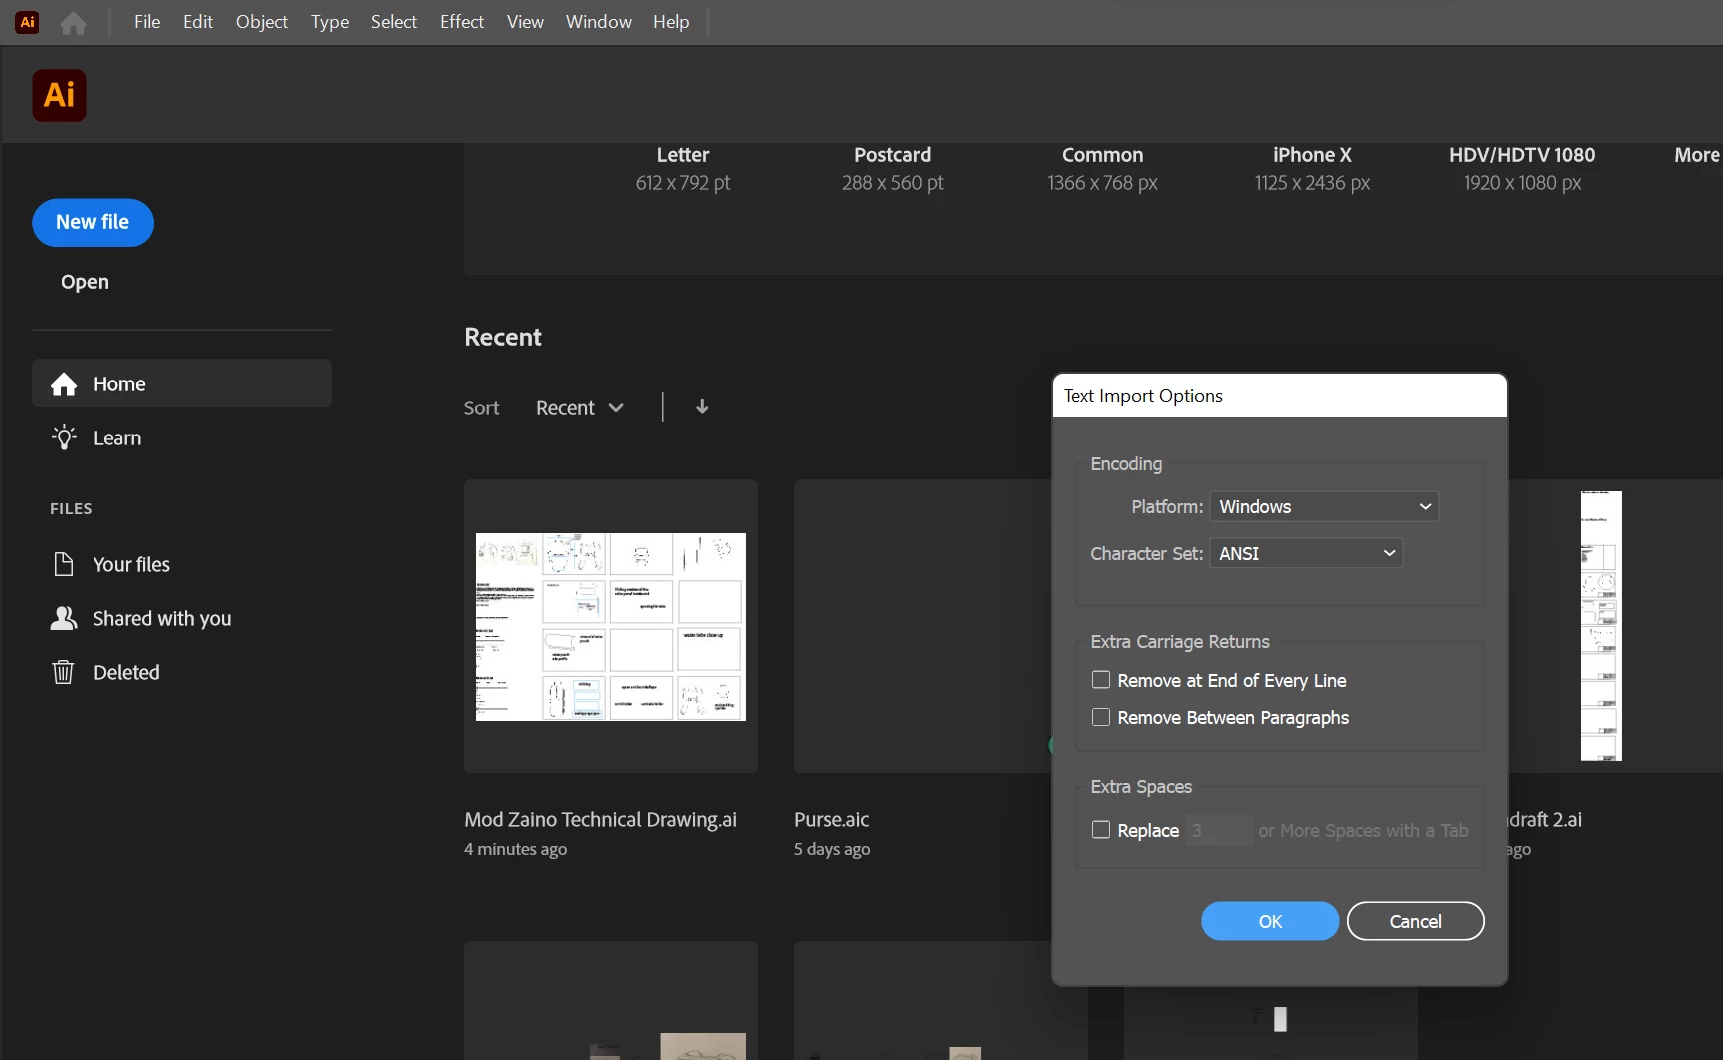1723x1060 pixels.
Task: Click the New file button
Action: pyautogui.click(x=93, y=222)
